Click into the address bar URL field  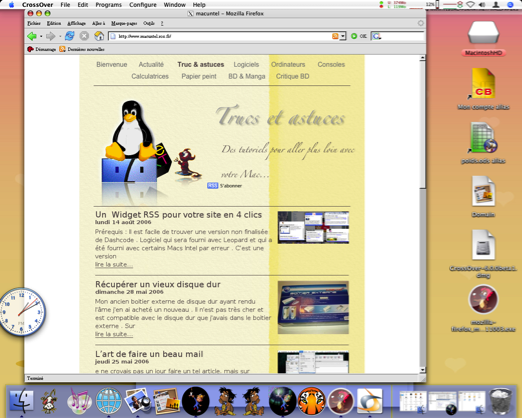coord(223,36)
